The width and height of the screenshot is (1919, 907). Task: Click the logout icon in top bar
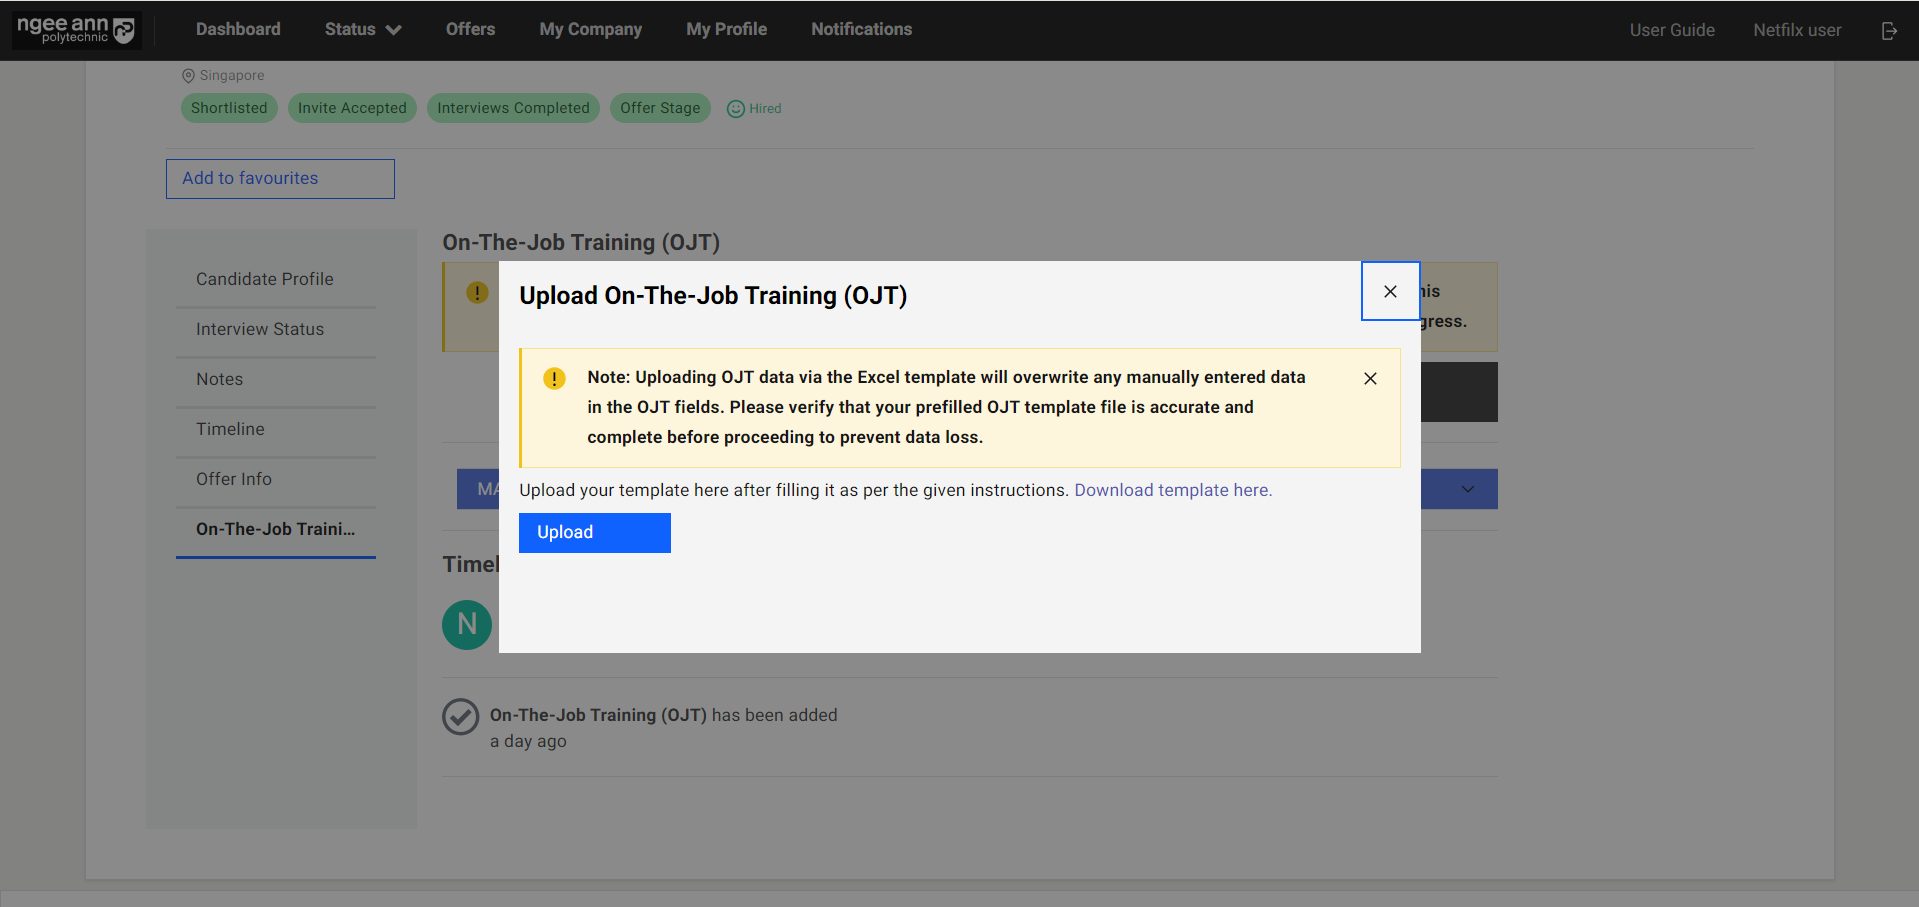point(1889,31)
